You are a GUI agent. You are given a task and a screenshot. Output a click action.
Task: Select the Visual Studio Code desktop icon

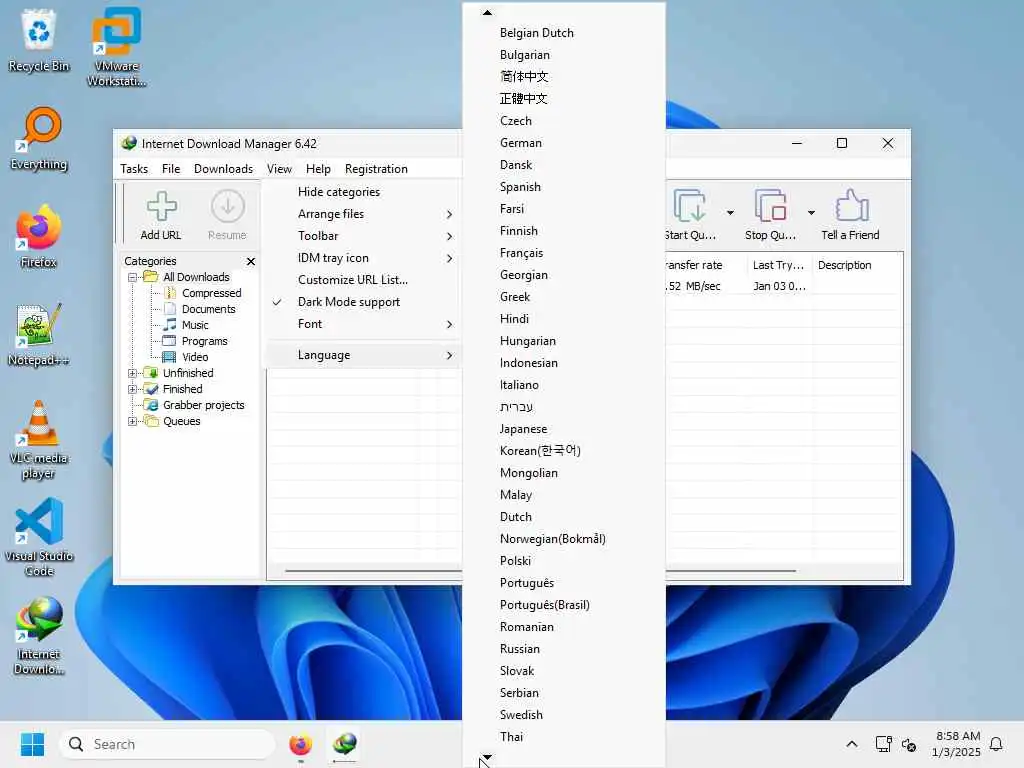(x=39, y=537)
